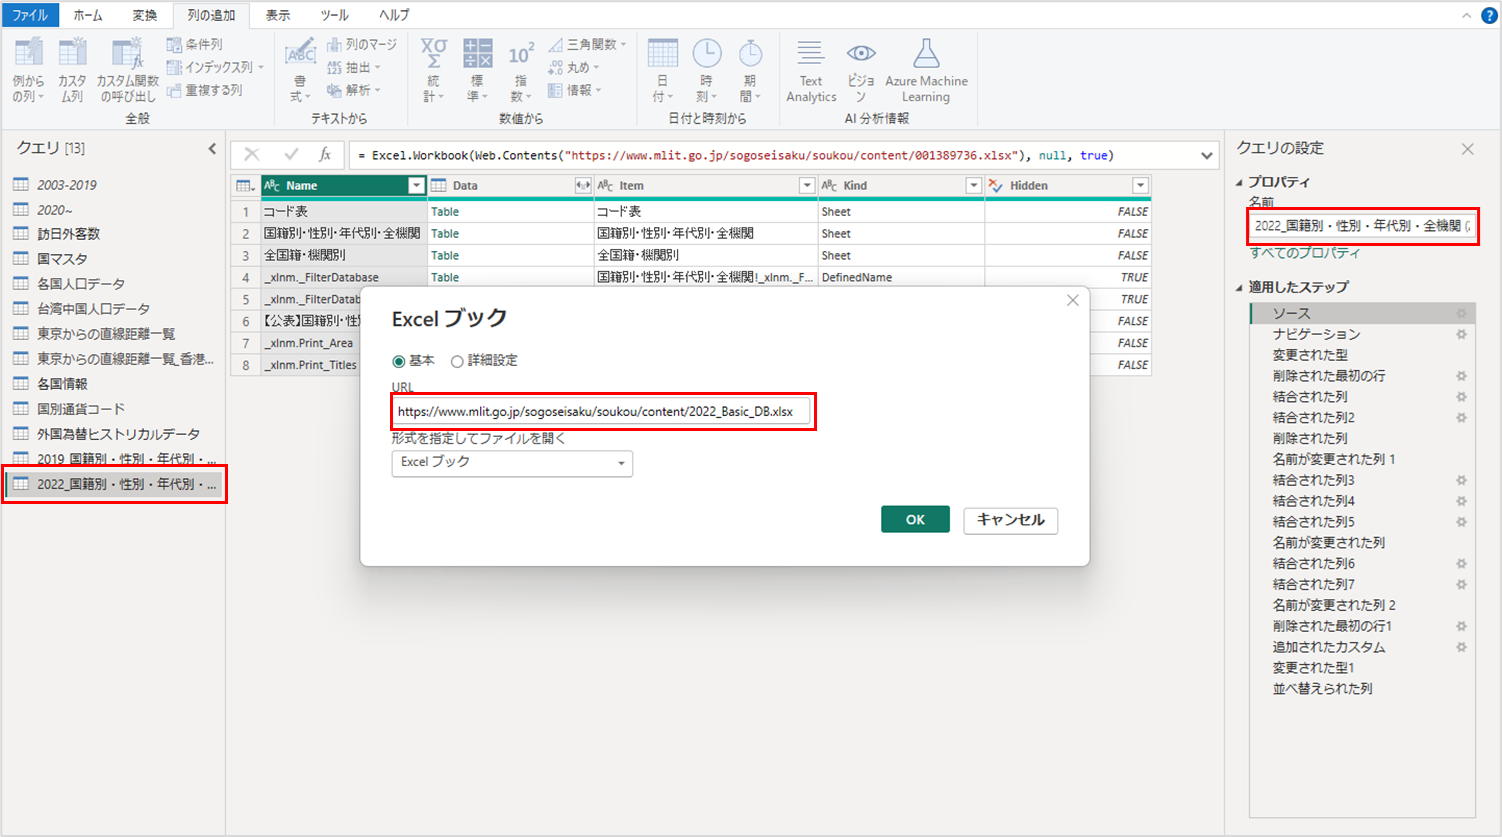Open the Hidden column filter dropdown
The image size is (1502, 837).
point(1140,185)
